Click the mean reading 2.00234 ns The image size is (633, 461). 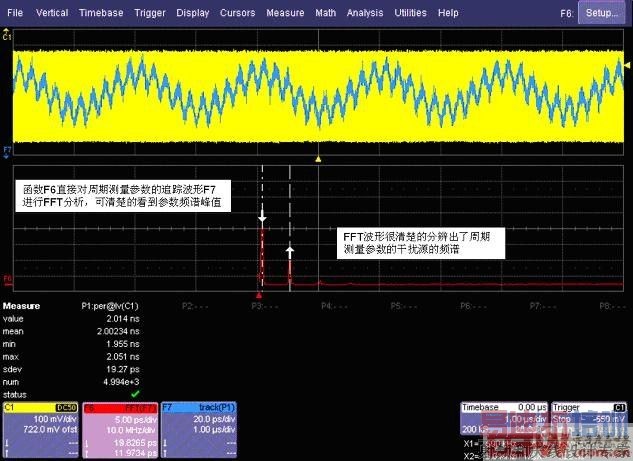pos(118,331)
